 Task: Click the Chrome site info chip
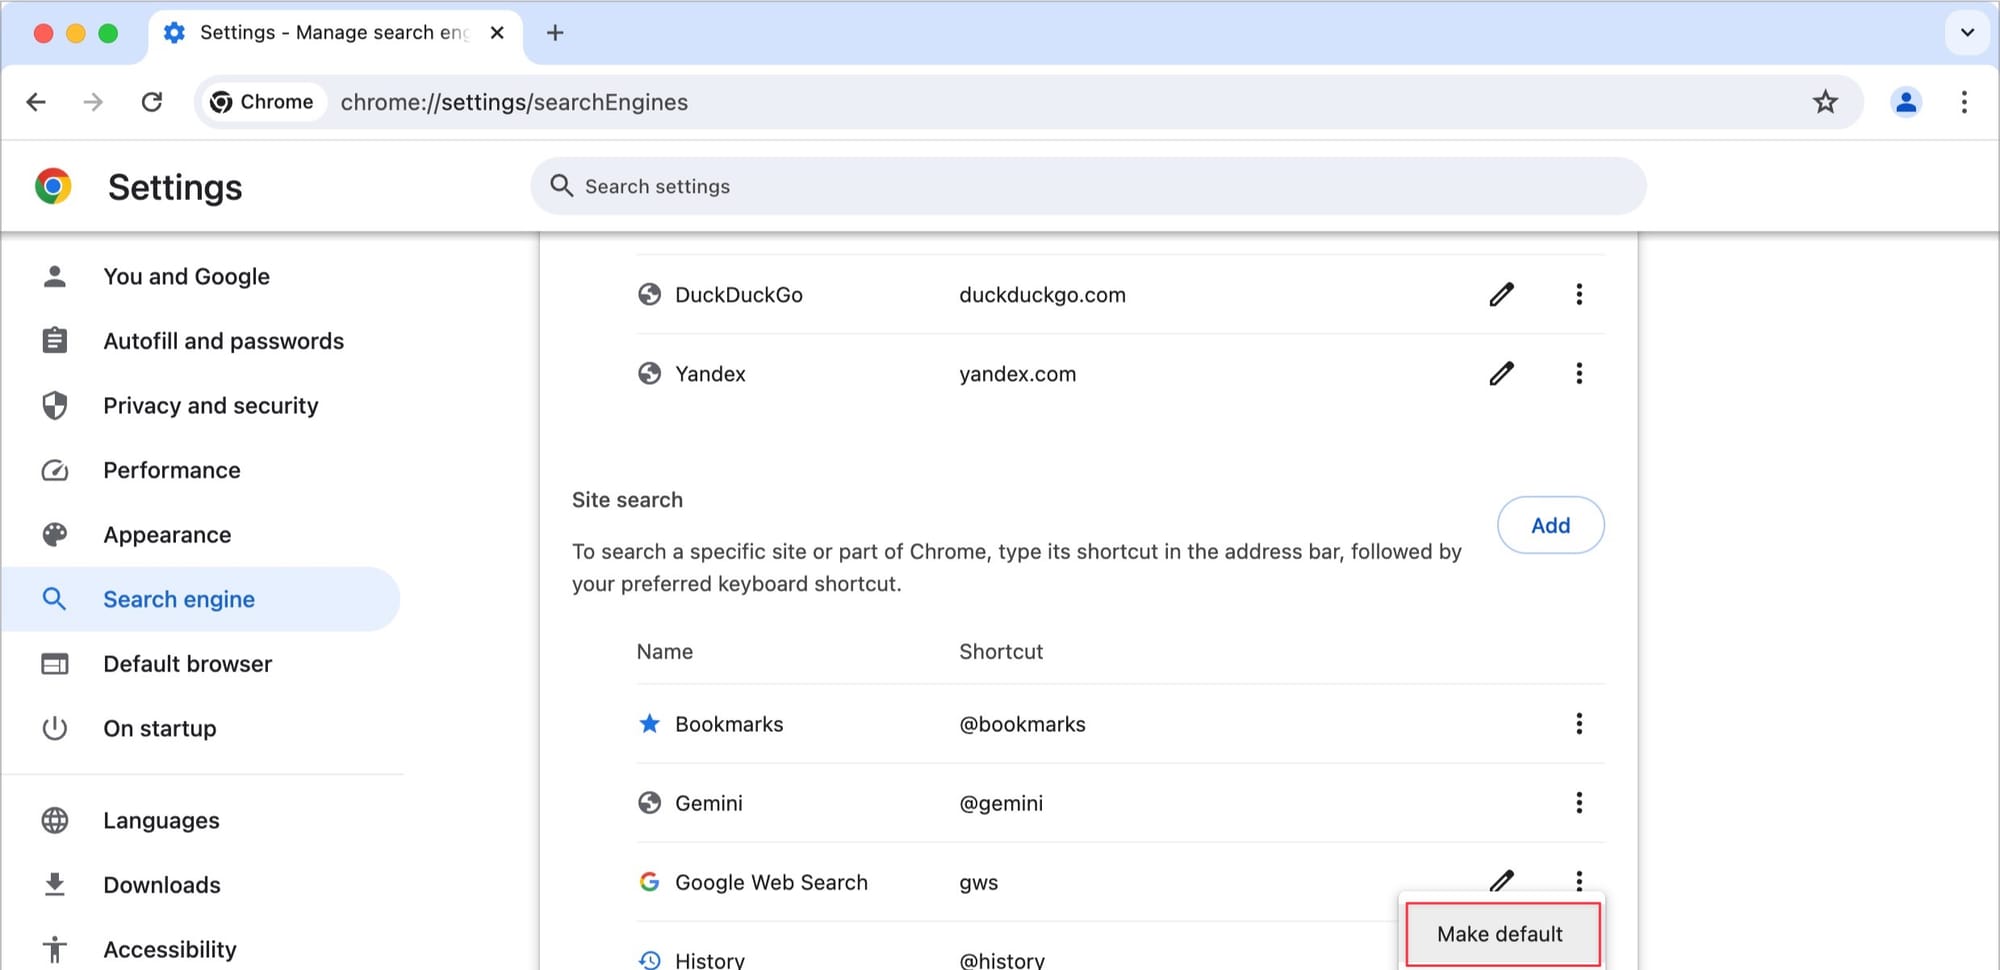[x=262, y=102]
